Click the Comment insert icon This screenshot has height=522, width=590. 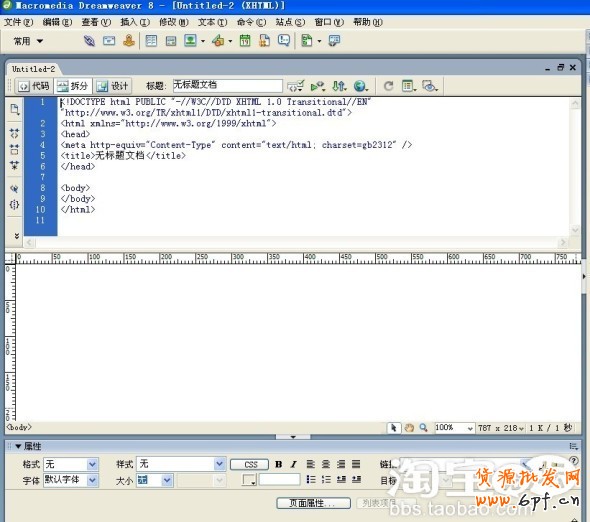pyautogui.click(x=284, y=41)
